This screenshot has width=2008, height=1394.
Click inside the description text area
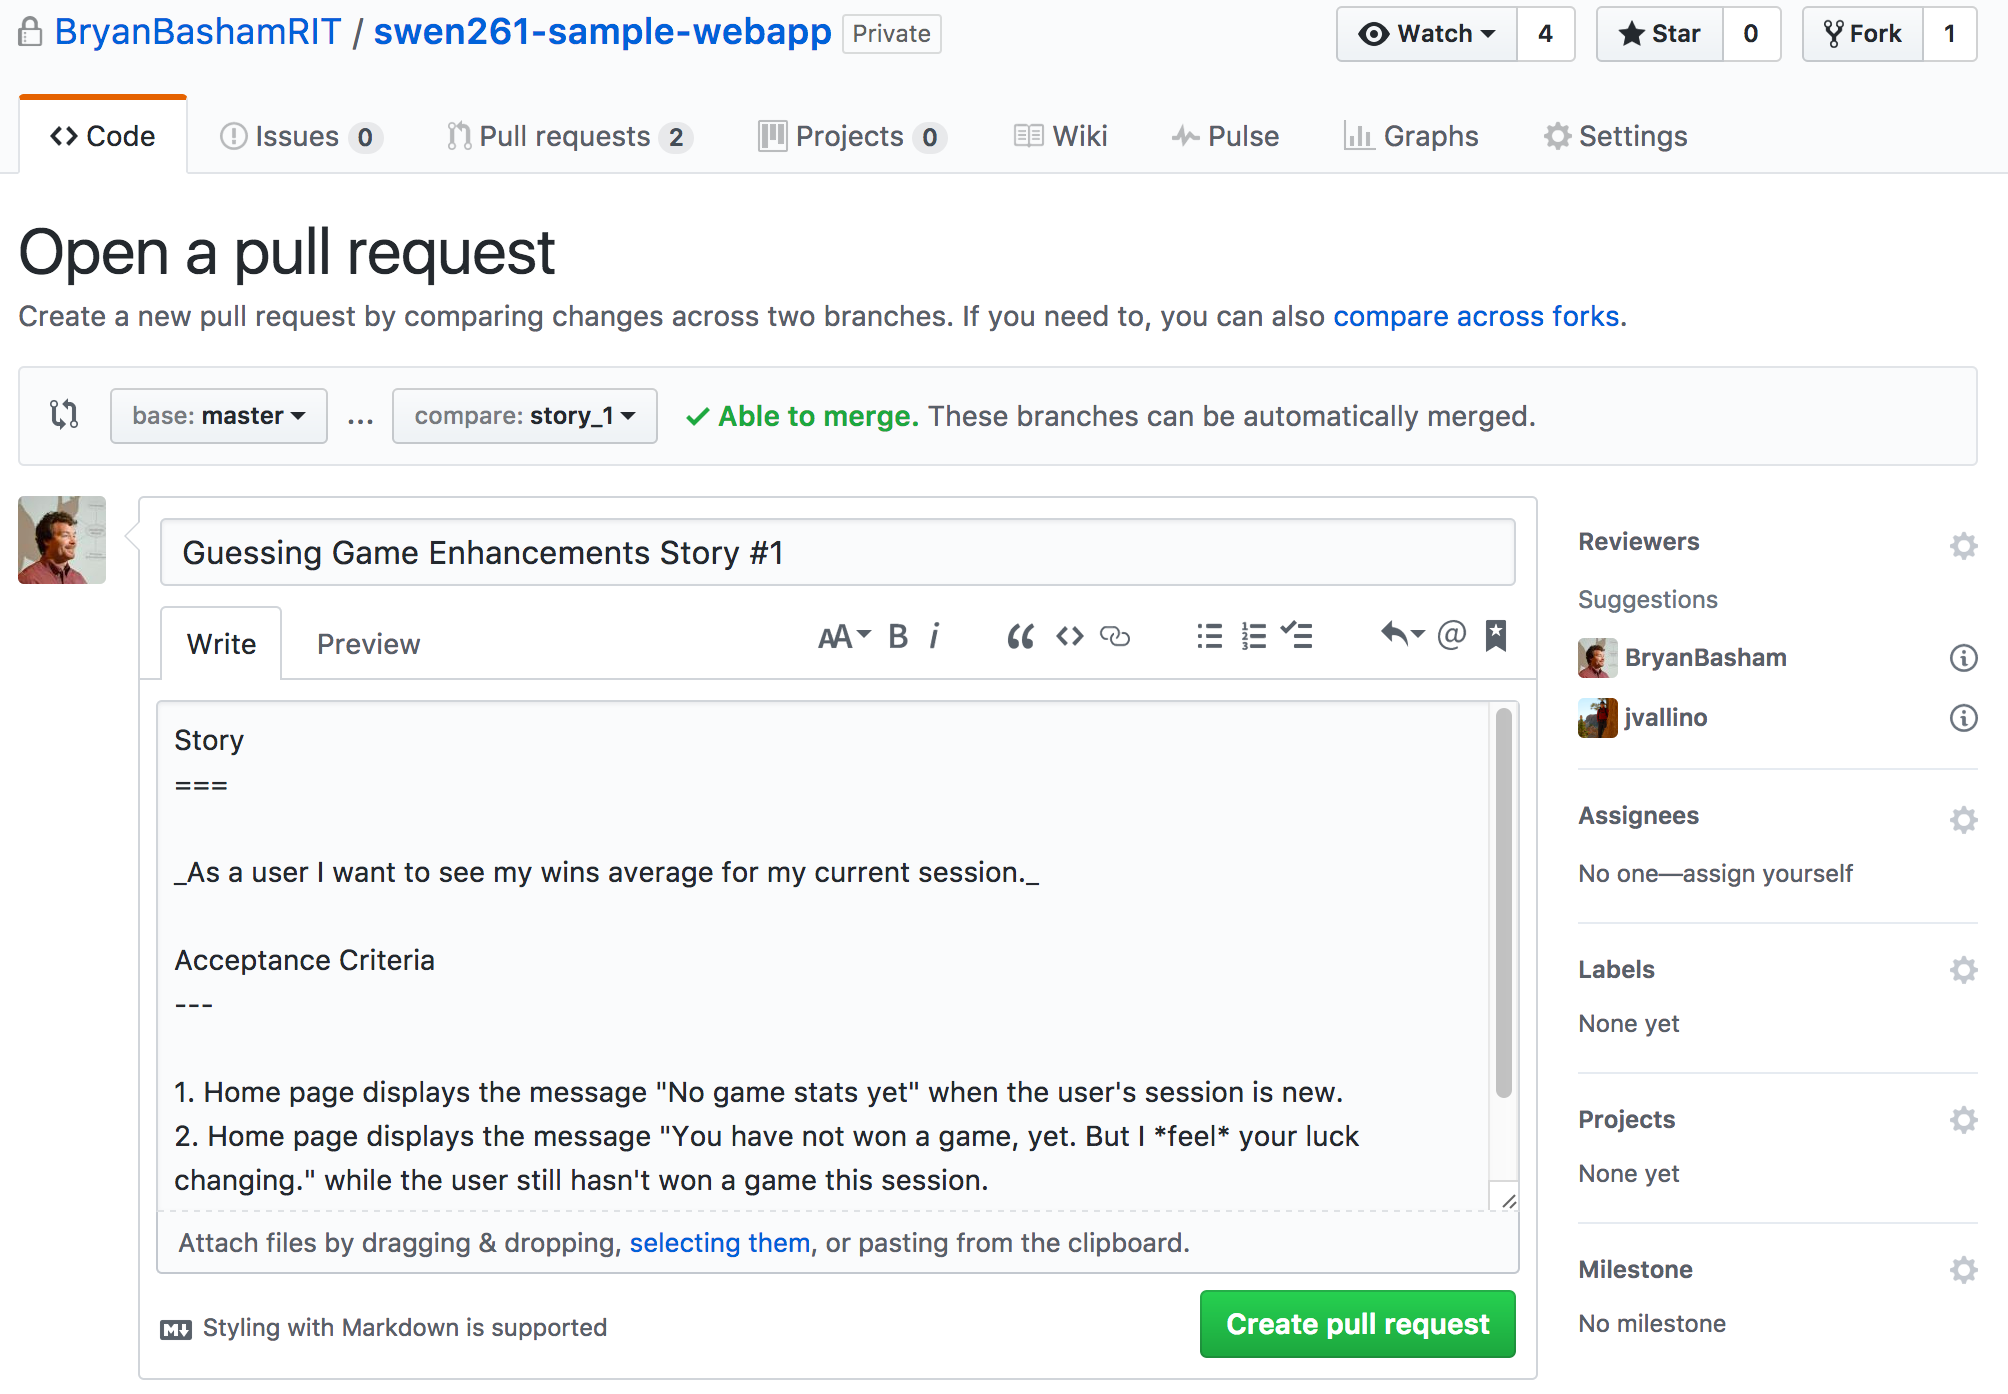tap(823, 956)
